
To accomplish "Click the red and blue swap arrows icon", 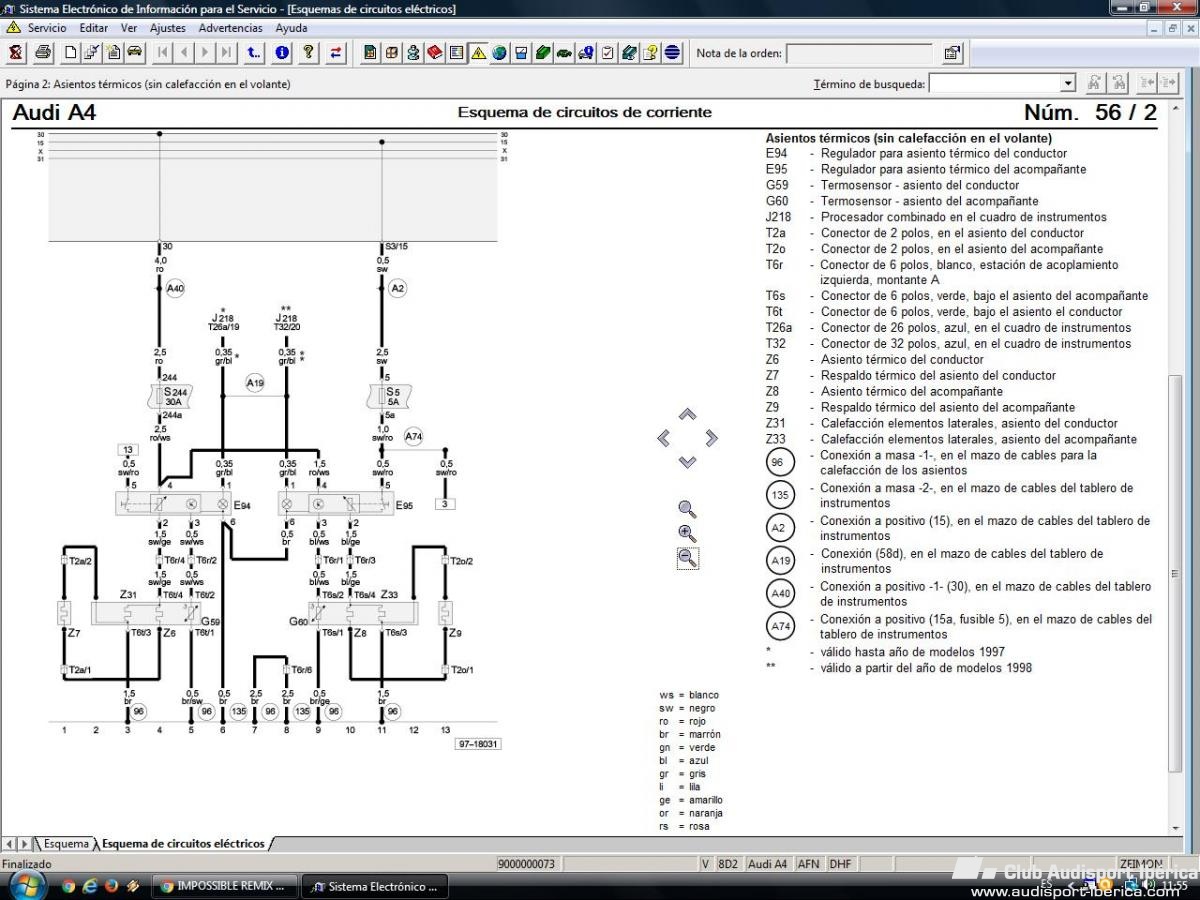I will pos(336,52).
